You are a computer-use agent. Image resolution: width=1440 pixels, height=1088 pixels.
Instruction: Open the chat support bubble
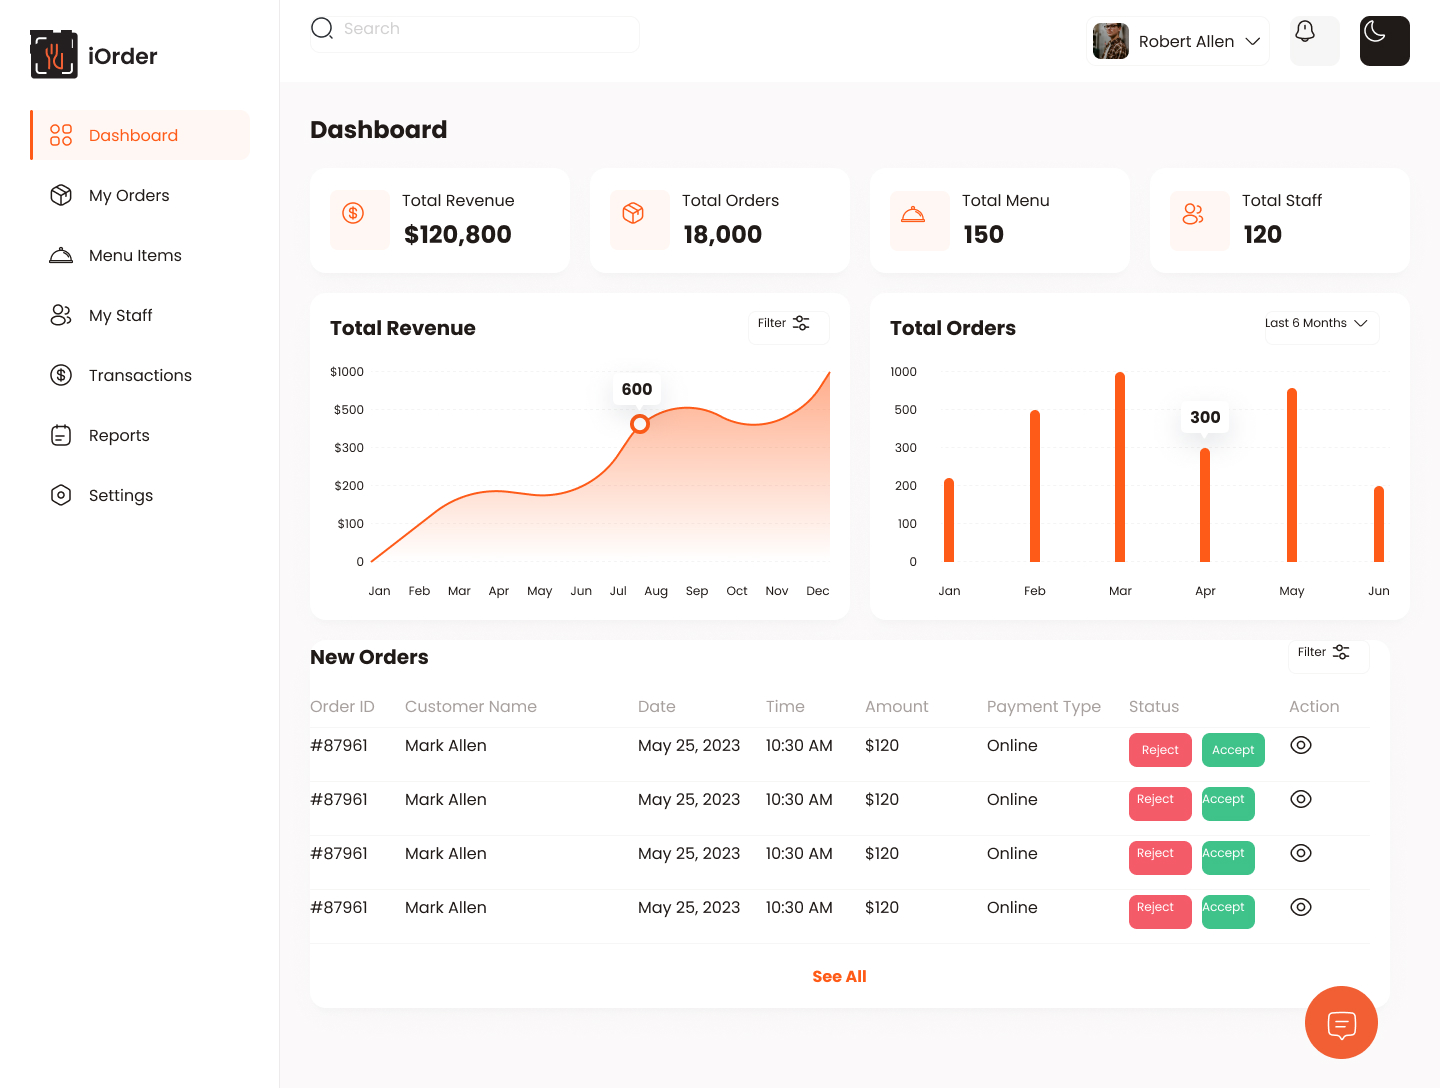point(1341,1023)
